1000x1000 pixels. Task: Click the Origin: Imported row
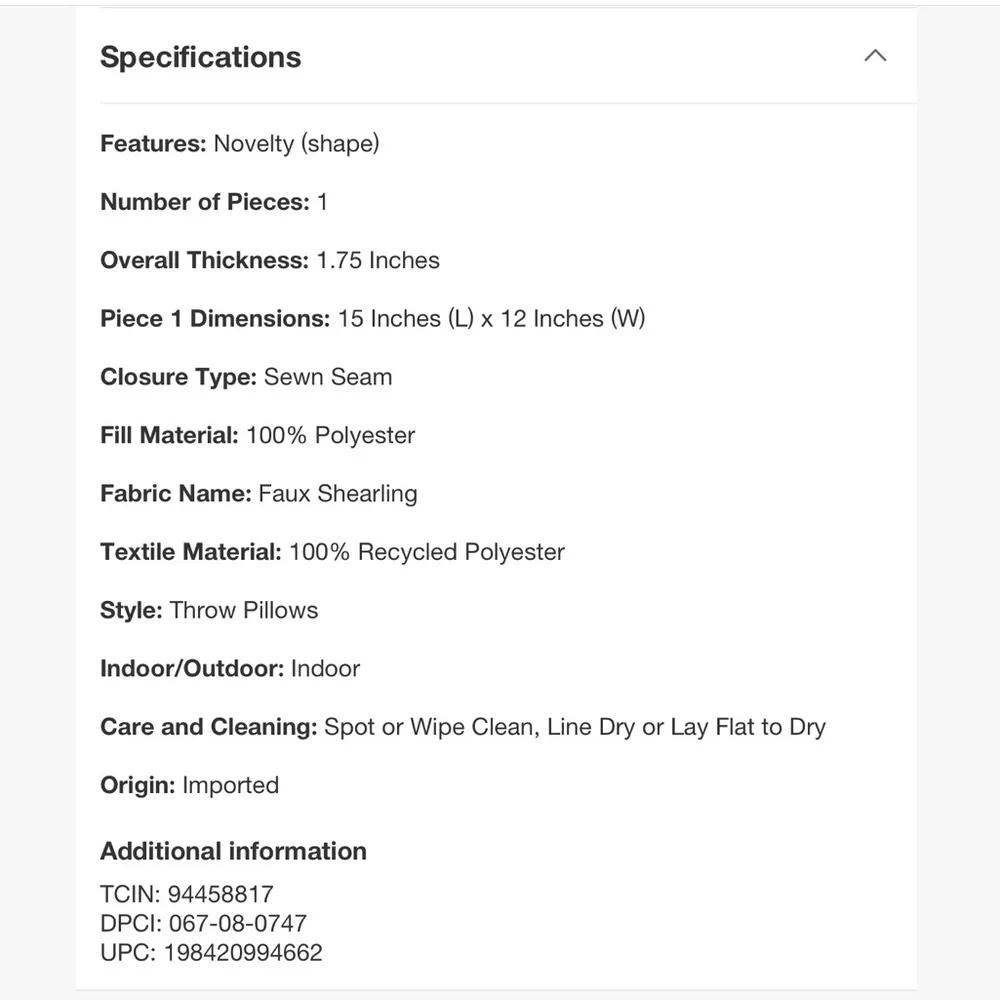click(x=189, y=786)
